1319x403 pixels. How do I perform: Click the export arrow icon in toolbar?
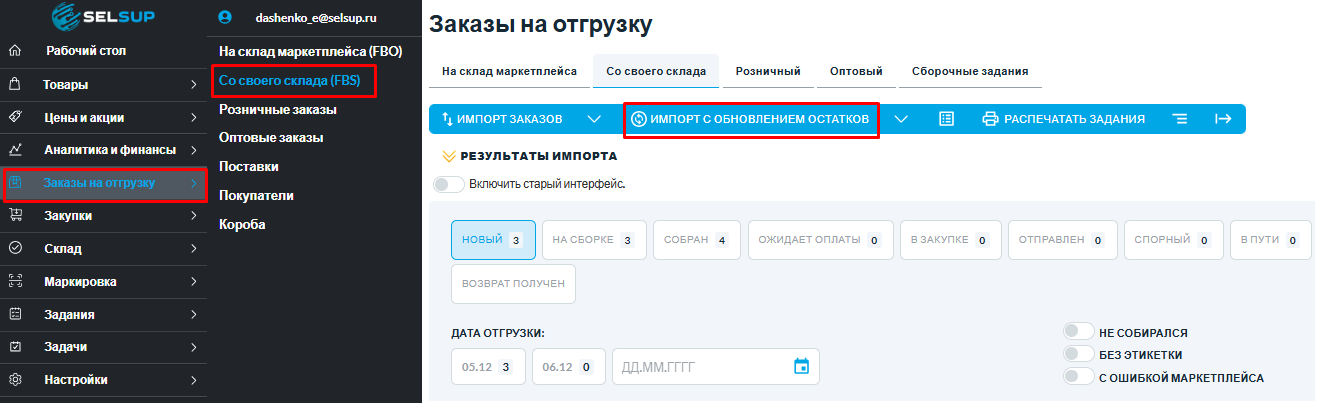[x=1222, y=119]
